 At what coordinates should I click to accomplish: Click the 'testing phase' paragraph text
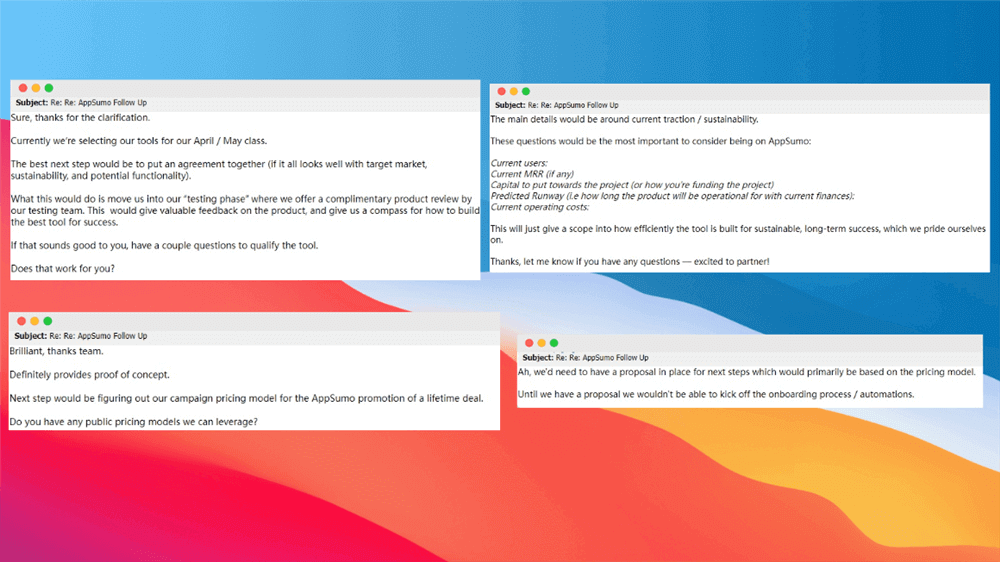coord(245,211)
